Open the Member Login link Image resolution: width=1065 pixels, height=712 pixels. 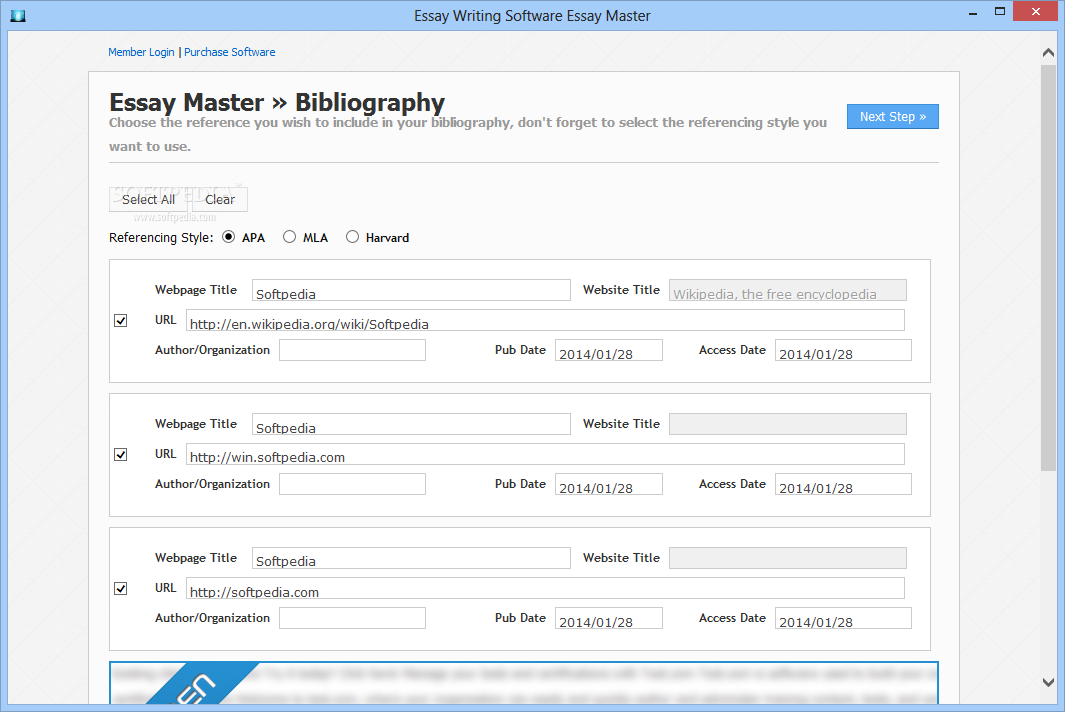click(141, 52)
